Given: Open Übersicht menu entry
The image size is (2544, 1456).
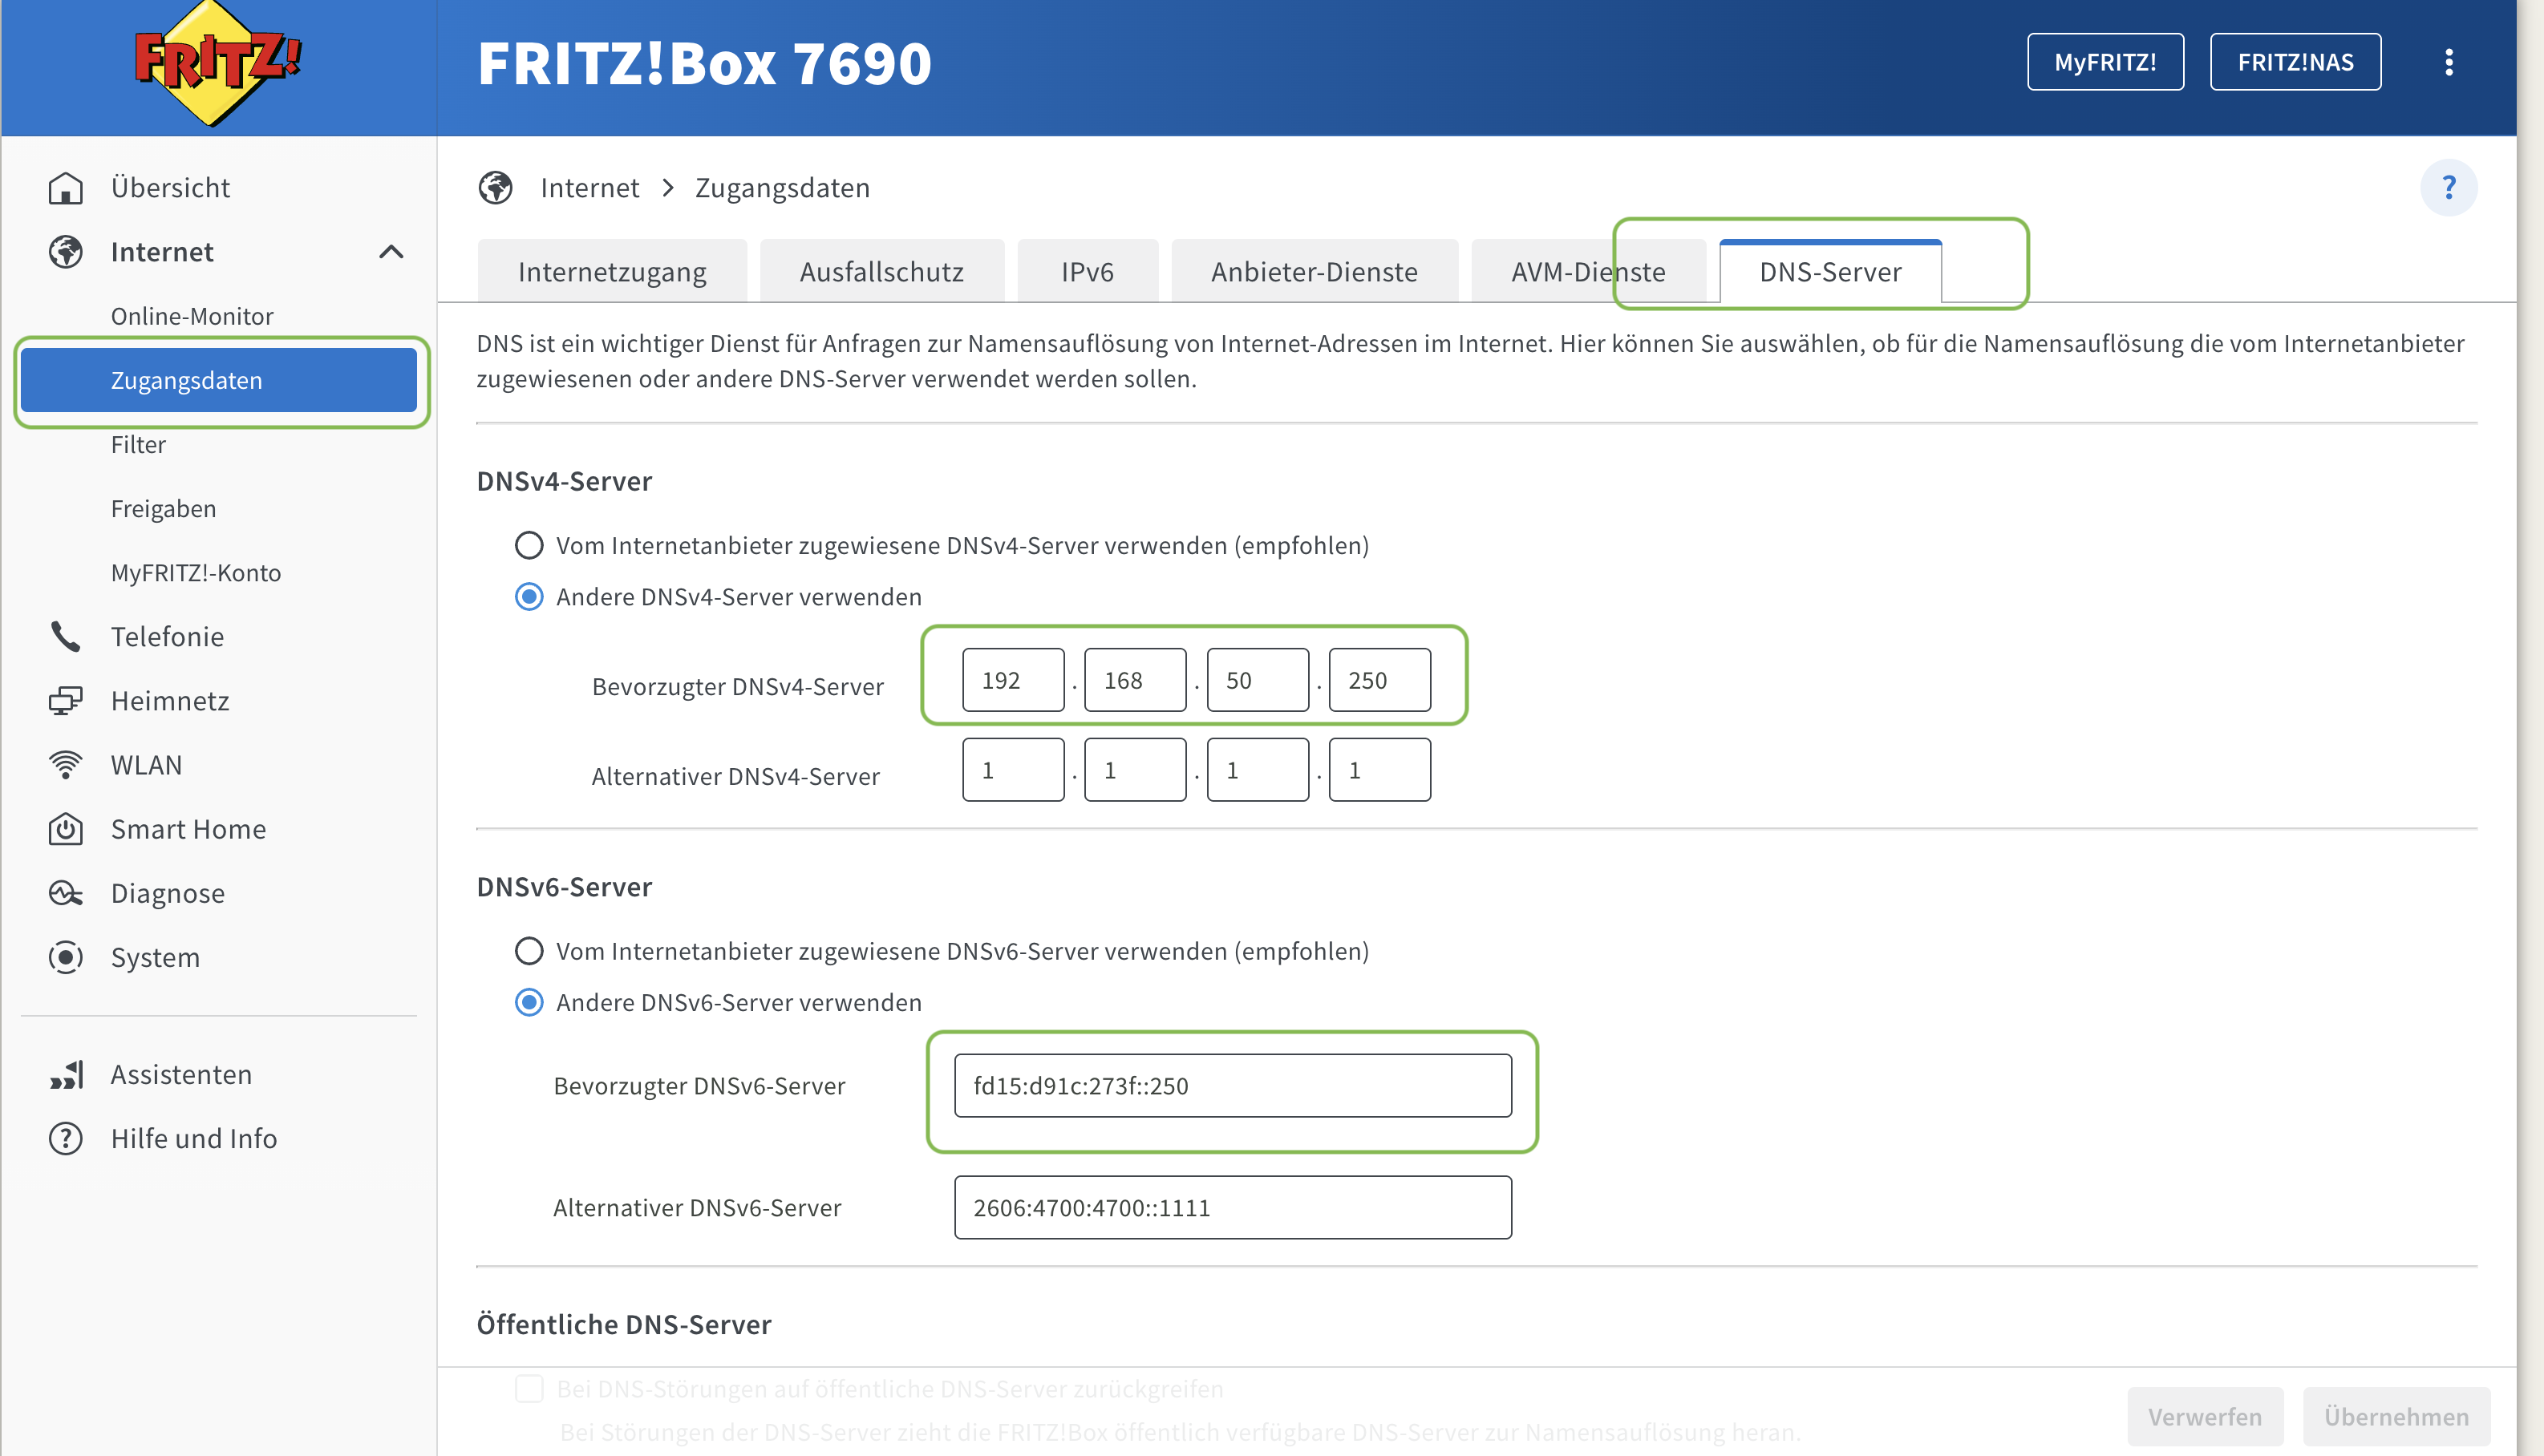Looking at the screenshot, I should tap(170, 187).
